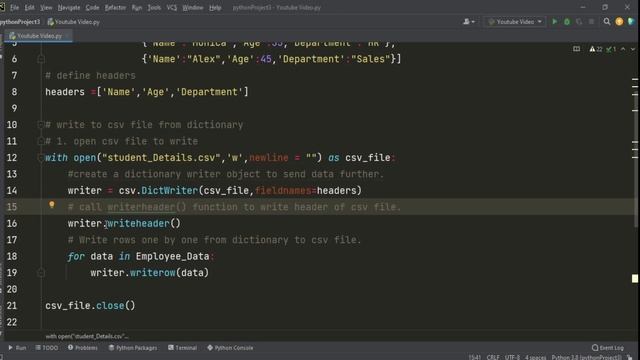Click the CRLF line separator indicator
This screenshot has height=360, width=640.
[493, 357]
